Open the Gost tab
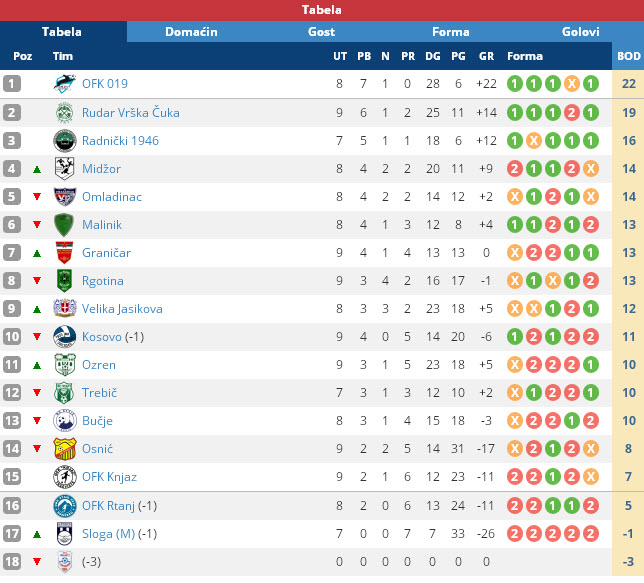The image size is (644, 583). [321, 32]
